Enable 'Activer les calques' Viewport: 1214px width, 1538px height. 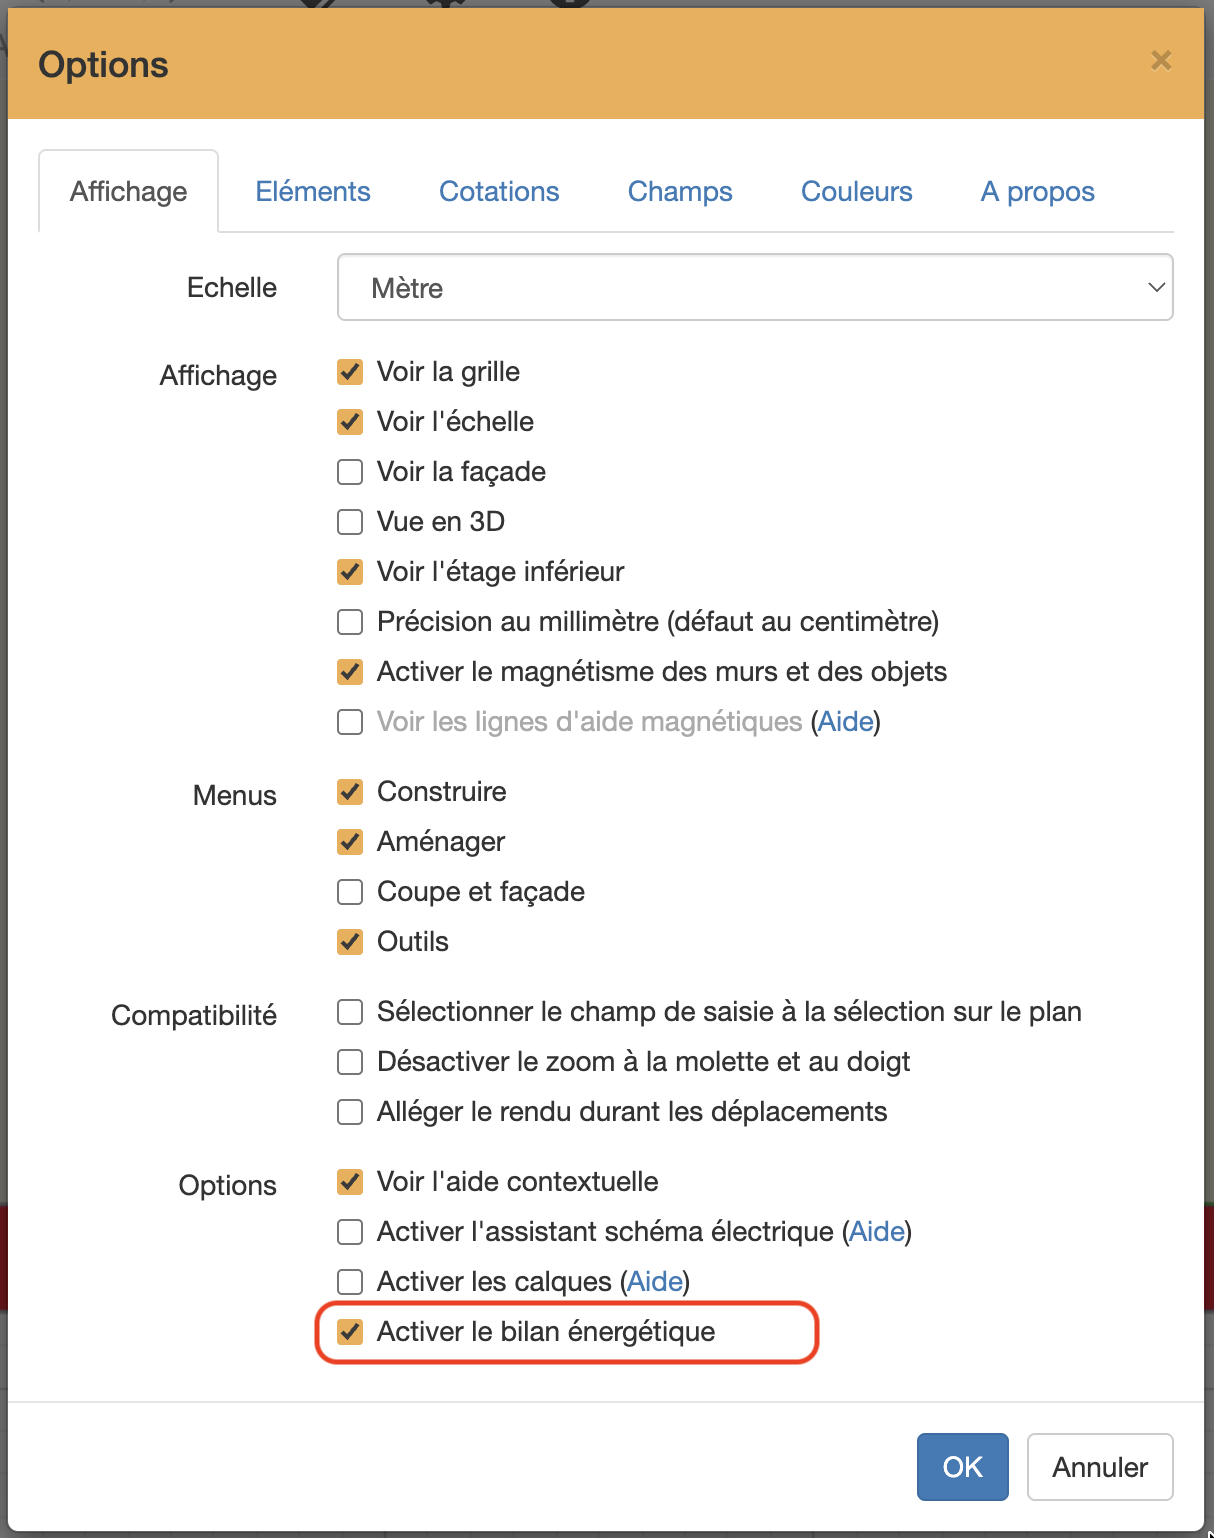pyautogui.click(x=350, y=1281)
